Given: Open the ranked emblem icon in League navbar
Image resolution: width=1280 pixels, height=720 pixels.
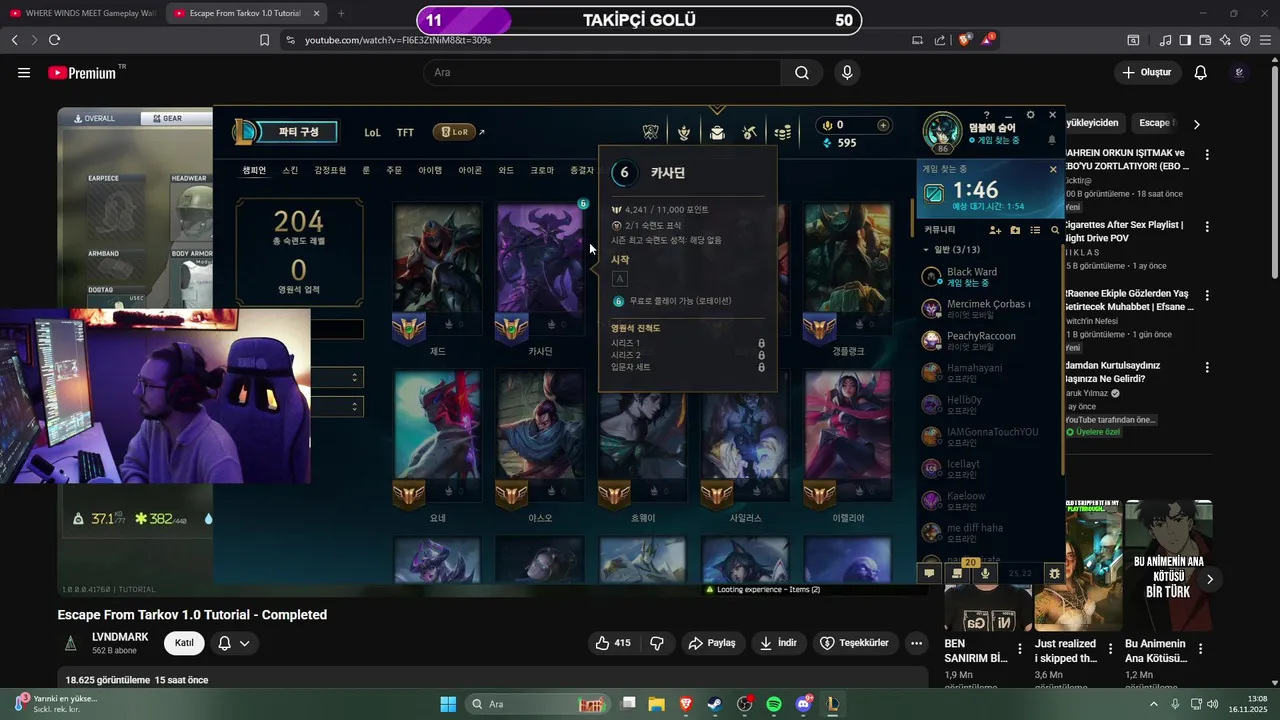Looking at the screenshot, I should point(684,132).
